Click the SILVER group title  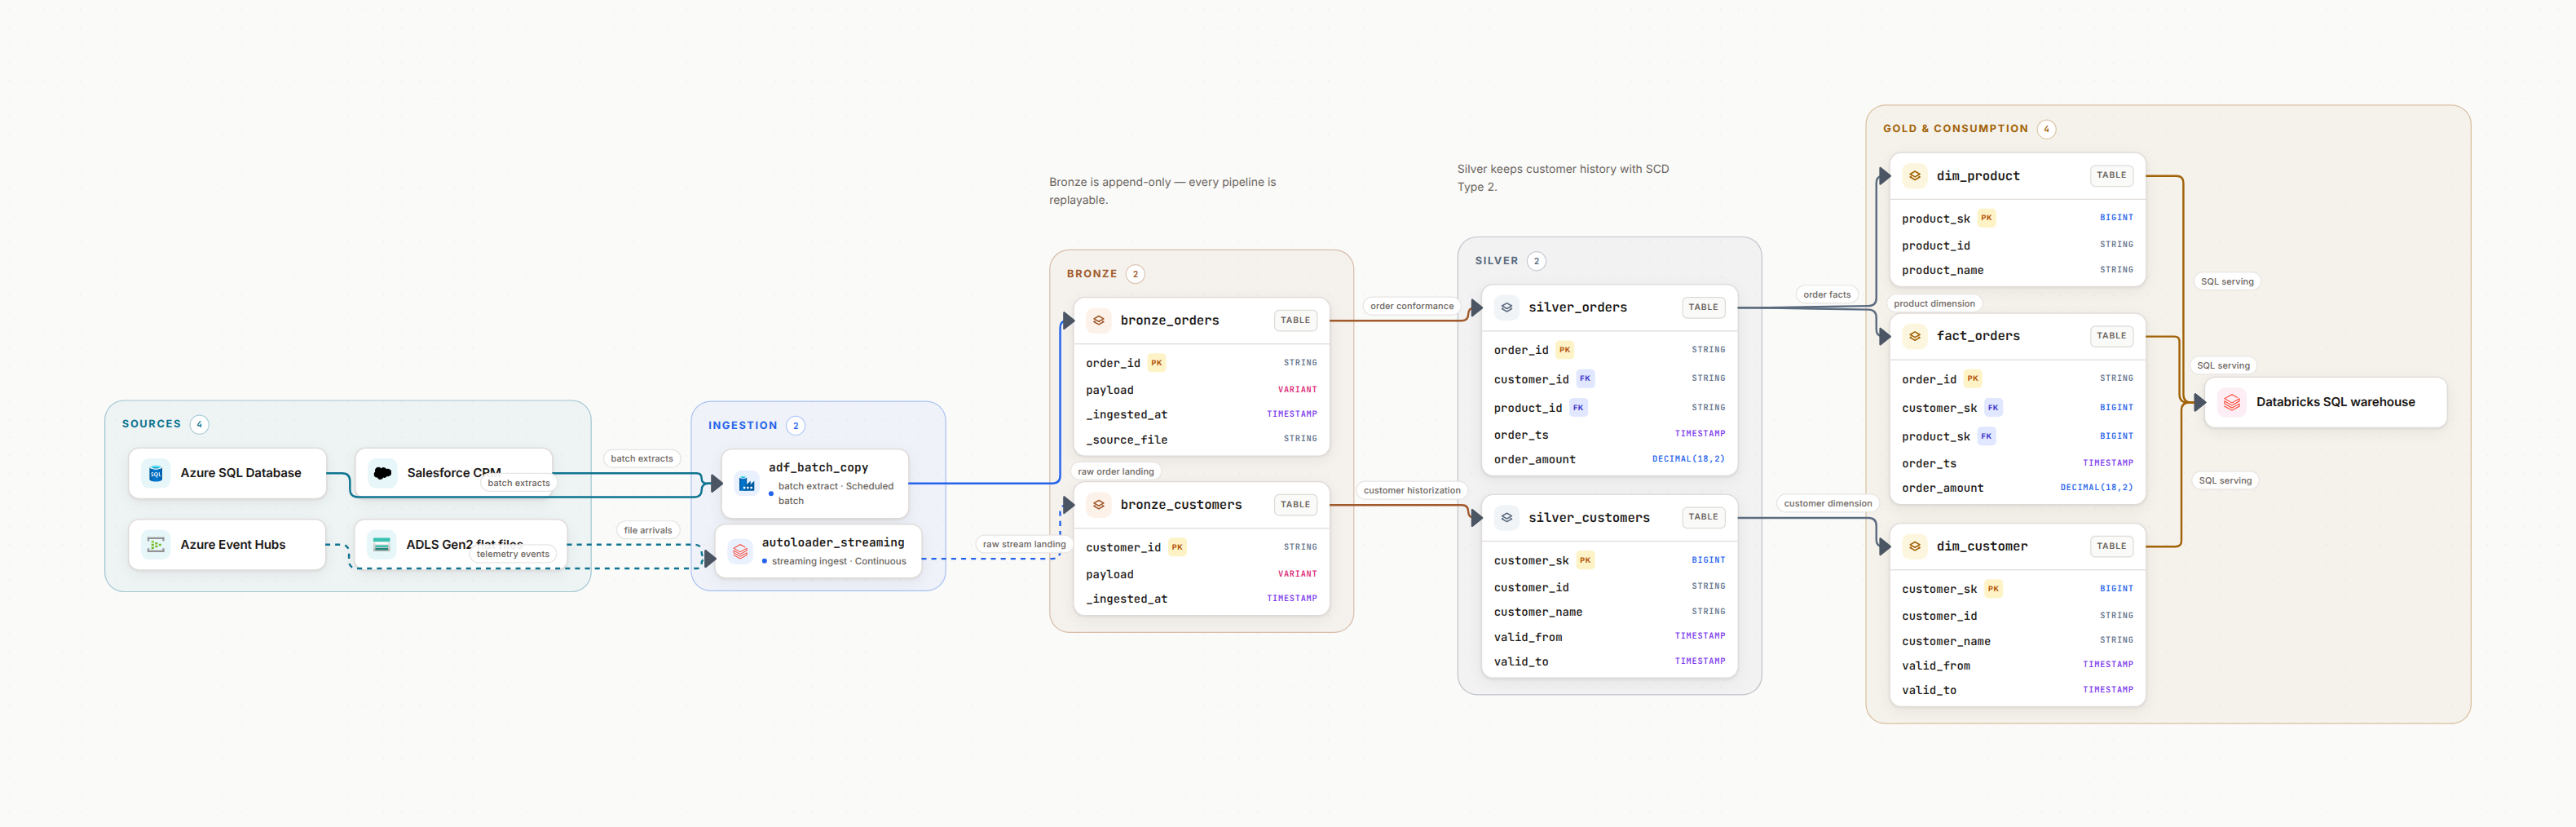coord(1496,261)
